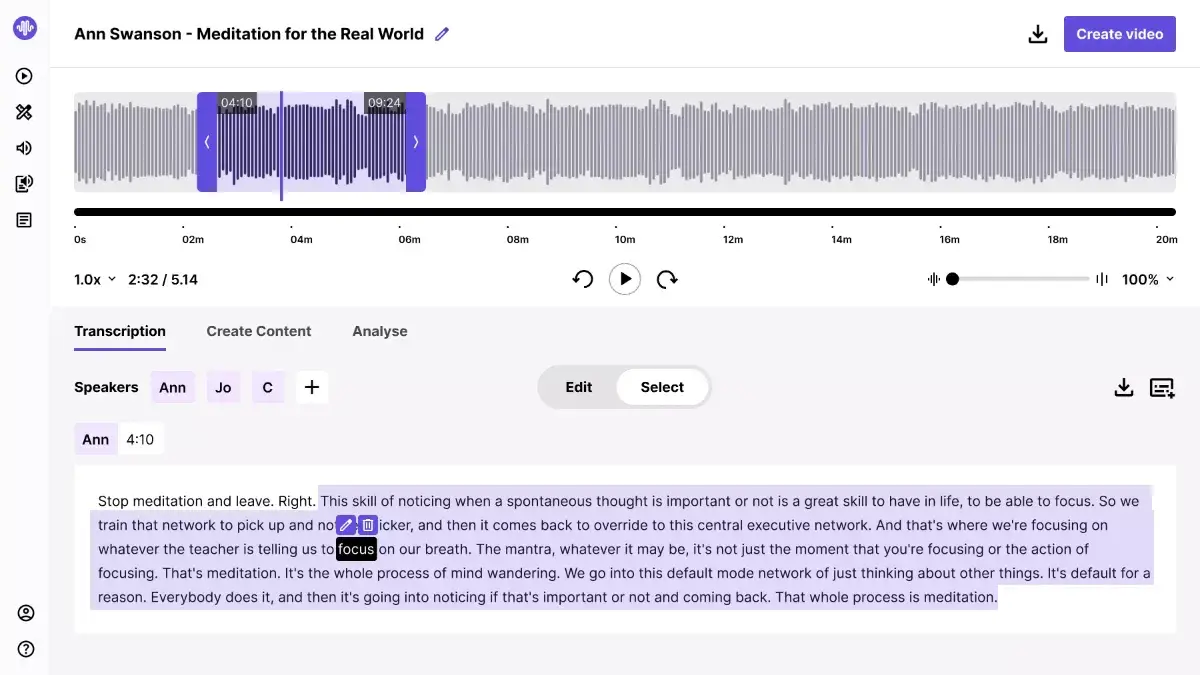
Task: Click the pencil icon over the highlighted word focus
Action: click(x=346, y=524)
